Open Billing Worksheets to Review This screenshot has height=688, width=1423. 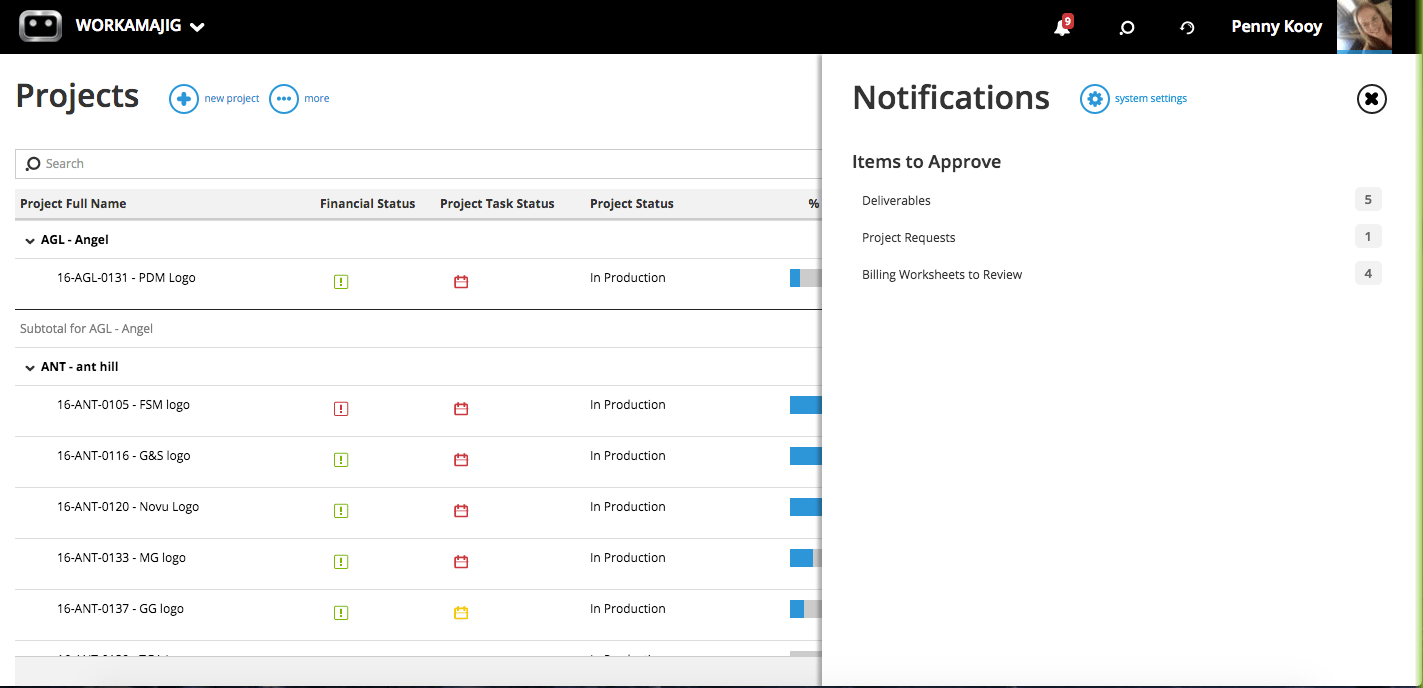(x=941, y=274)
